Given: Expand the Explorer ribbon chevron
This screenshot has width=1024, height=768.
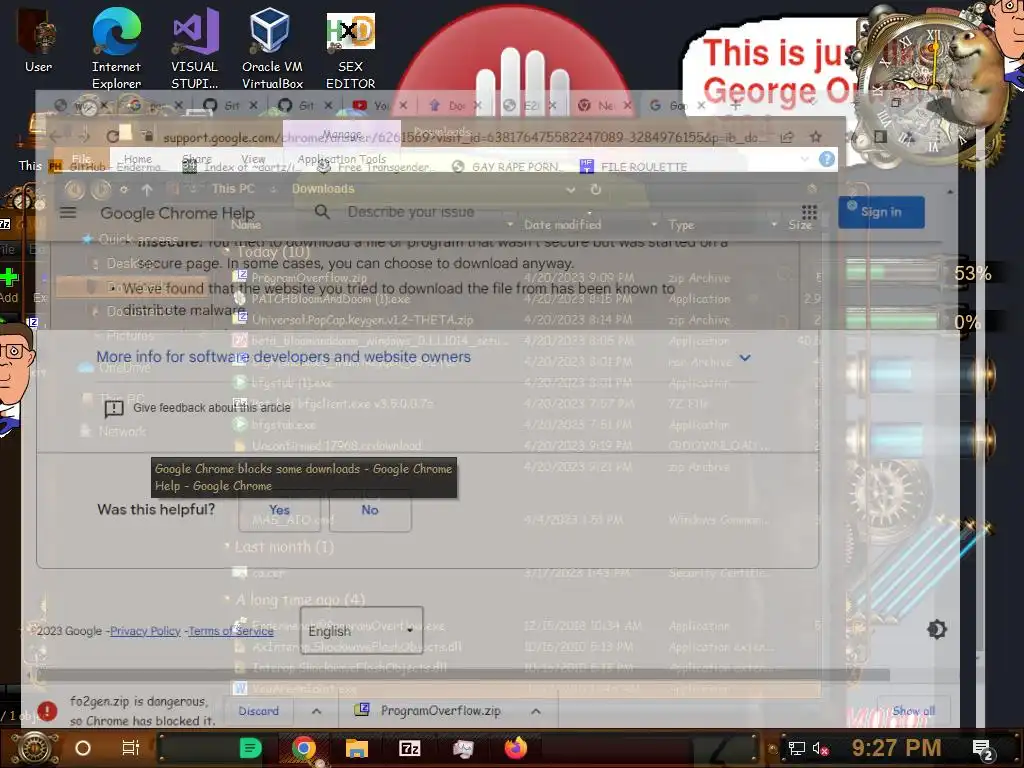Looking at the screenshot, I should 805,159.
